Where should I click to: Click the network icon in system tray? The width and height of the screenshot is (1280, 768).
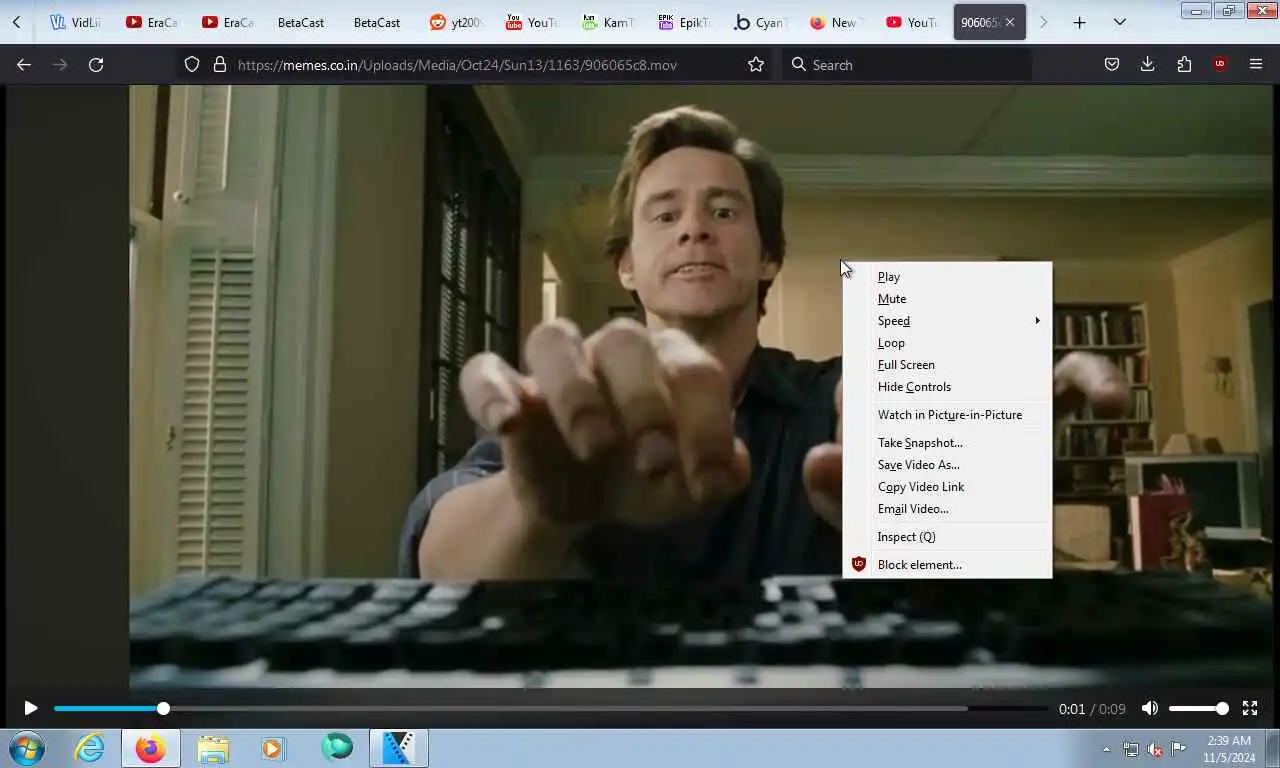pos(1131,749)
